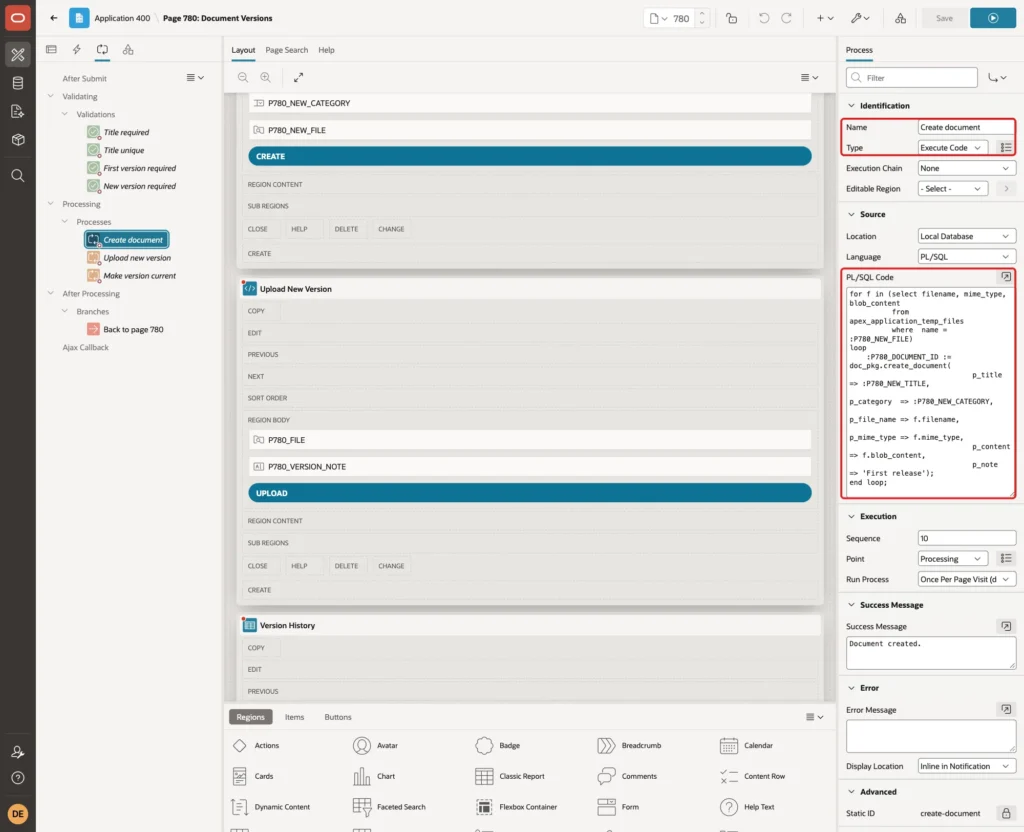The height and width of the screenshot is (832, 1024).
Task: Redo the last change
Action: 786,18
